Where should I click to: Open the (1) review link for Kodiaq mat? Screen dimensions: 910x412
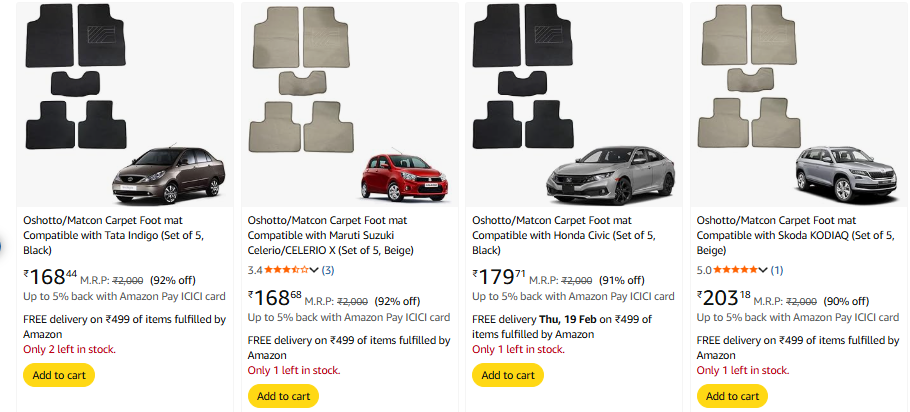[777, 270]
